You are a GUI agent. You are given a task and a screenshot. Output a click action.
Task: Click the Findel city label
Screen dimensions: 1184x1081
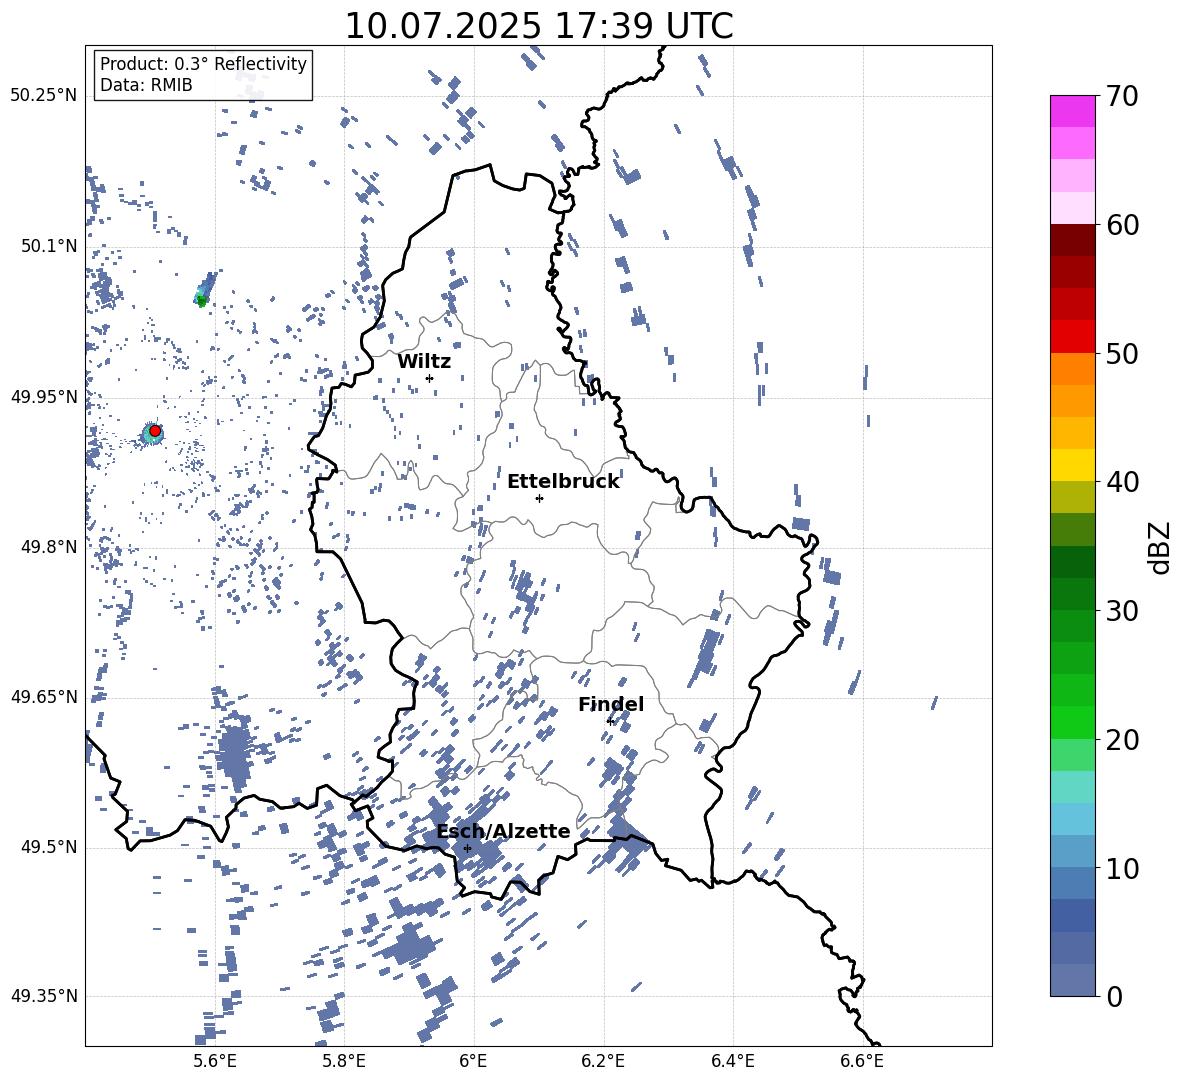tap(611, 704)
